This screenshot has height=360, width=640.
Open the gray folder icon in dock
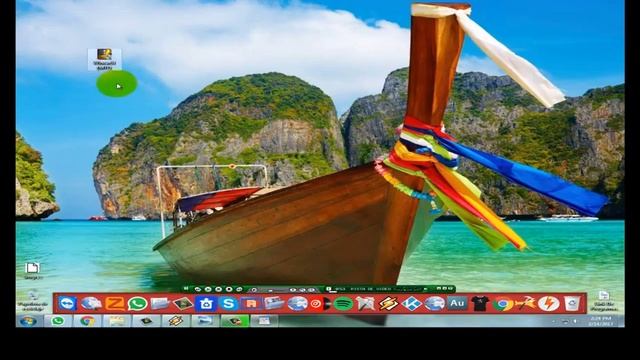[160, 303]
